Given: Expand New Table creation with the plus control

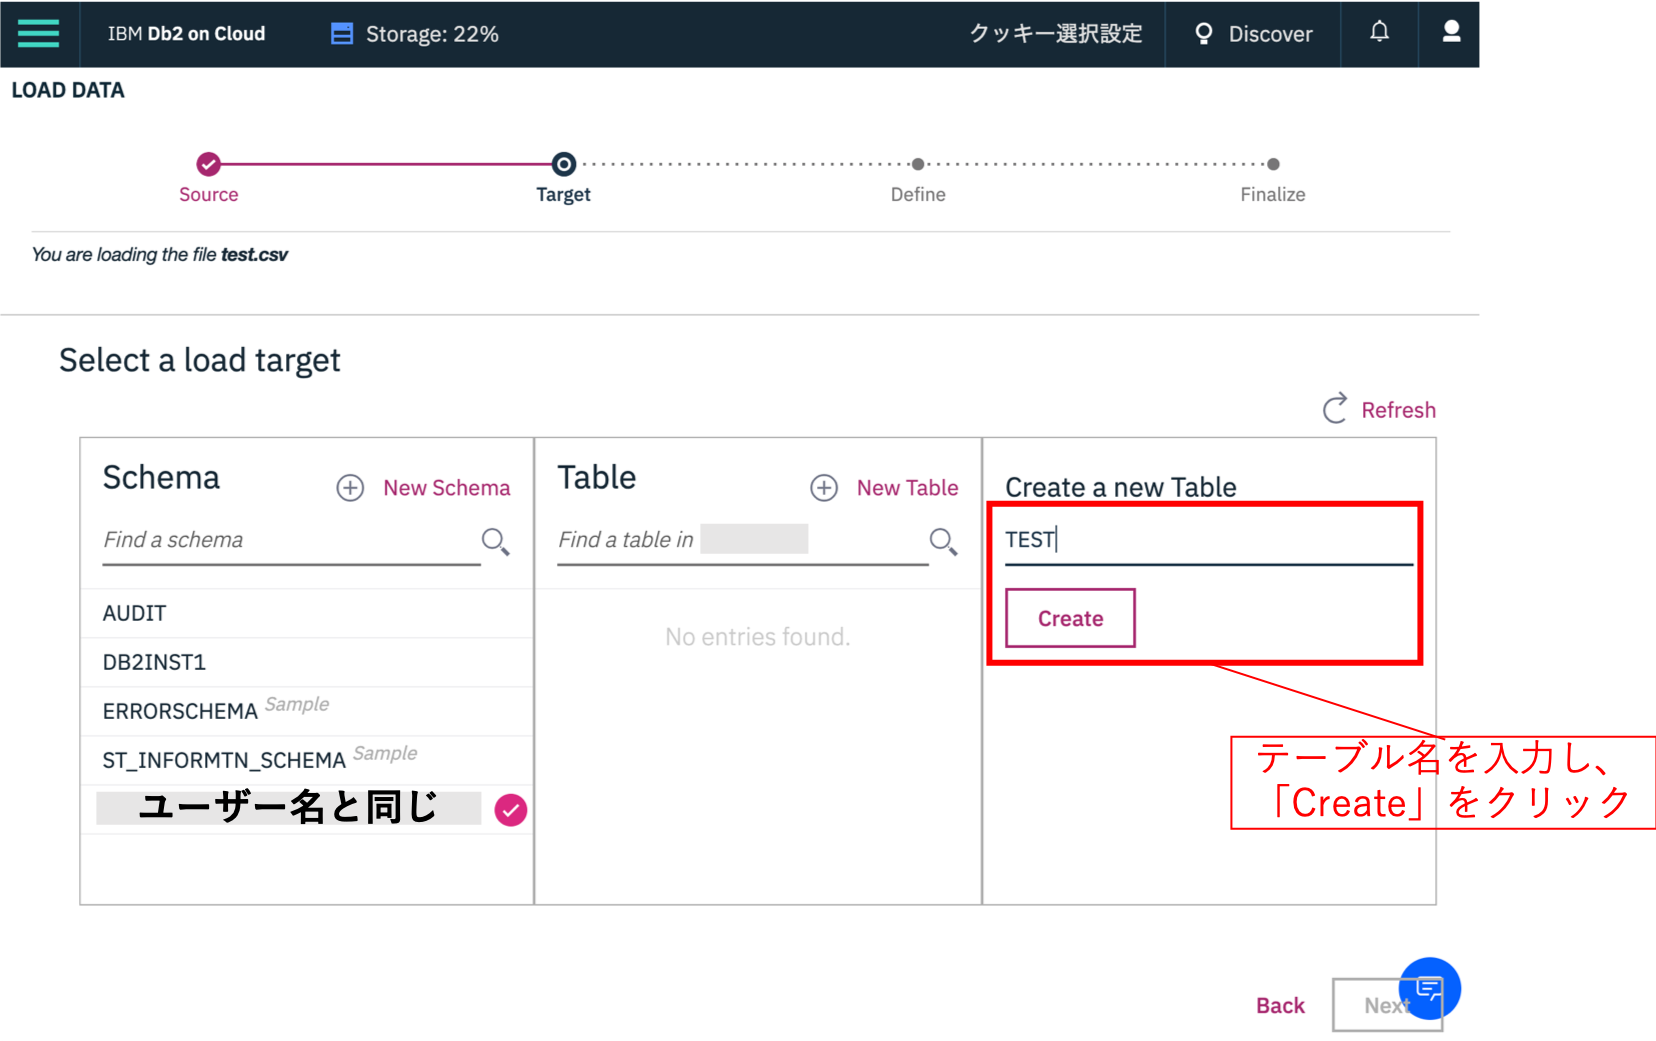Looking at the screenshot, I should (823, 488).
